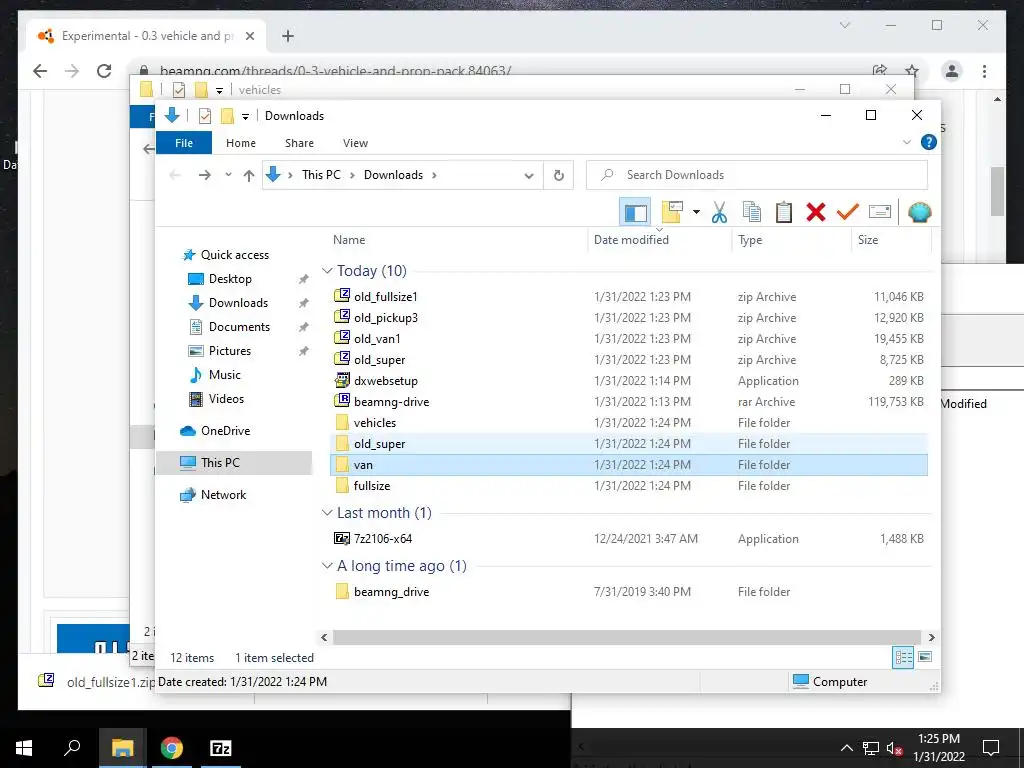Click the blue Help question mark
1024x768 pixels.
929,142
